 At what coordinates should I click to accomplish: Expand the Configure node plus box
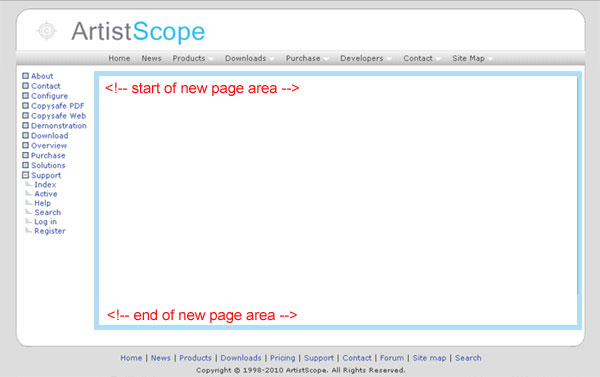tap(25, 96)
